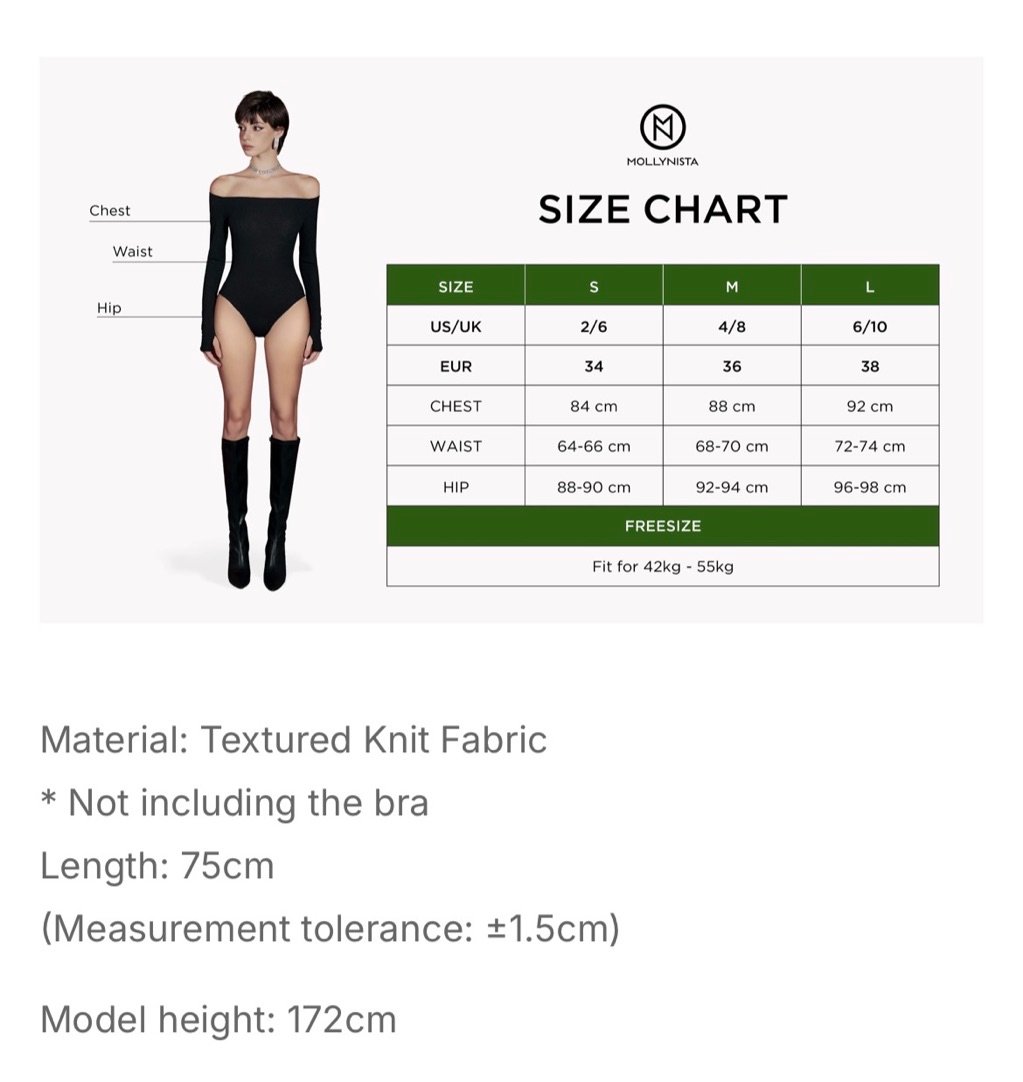
Task: Click the Fit for 42kg - 55kg row
Action: tap(663, 566)
